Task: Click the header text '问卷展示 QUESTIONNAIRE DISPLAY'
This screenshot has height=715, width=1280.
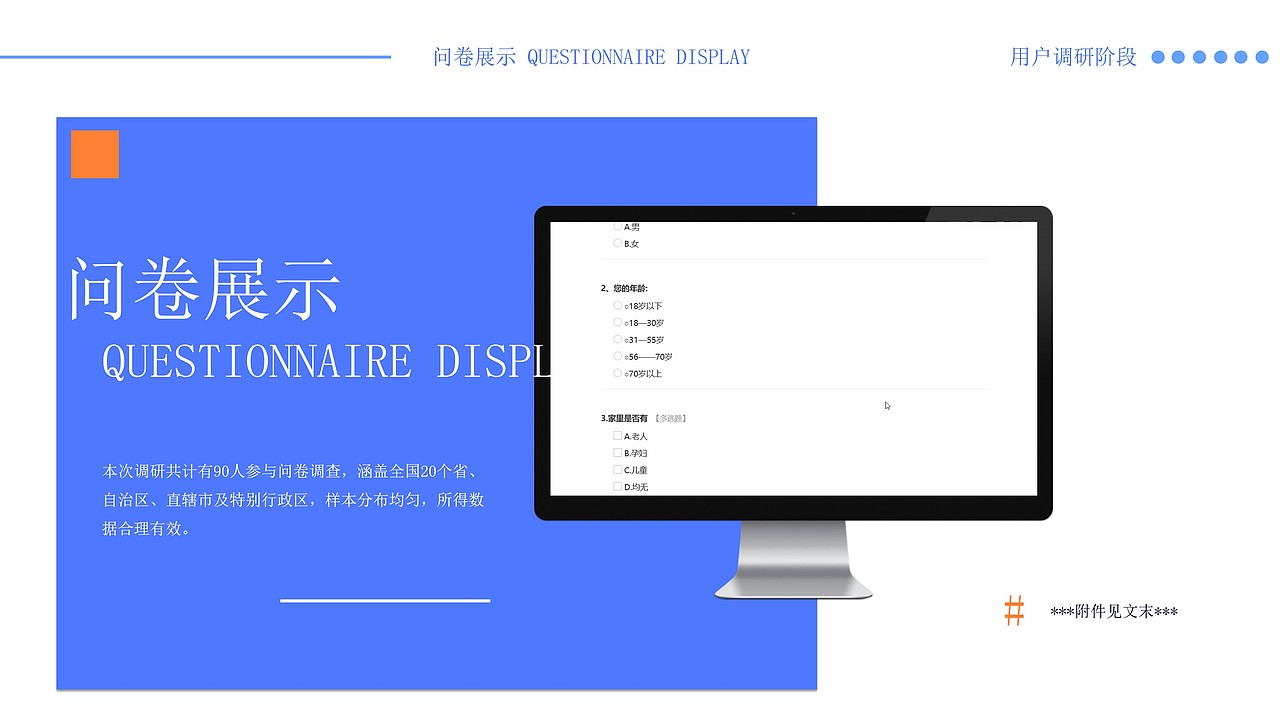Action: point(591,57)
